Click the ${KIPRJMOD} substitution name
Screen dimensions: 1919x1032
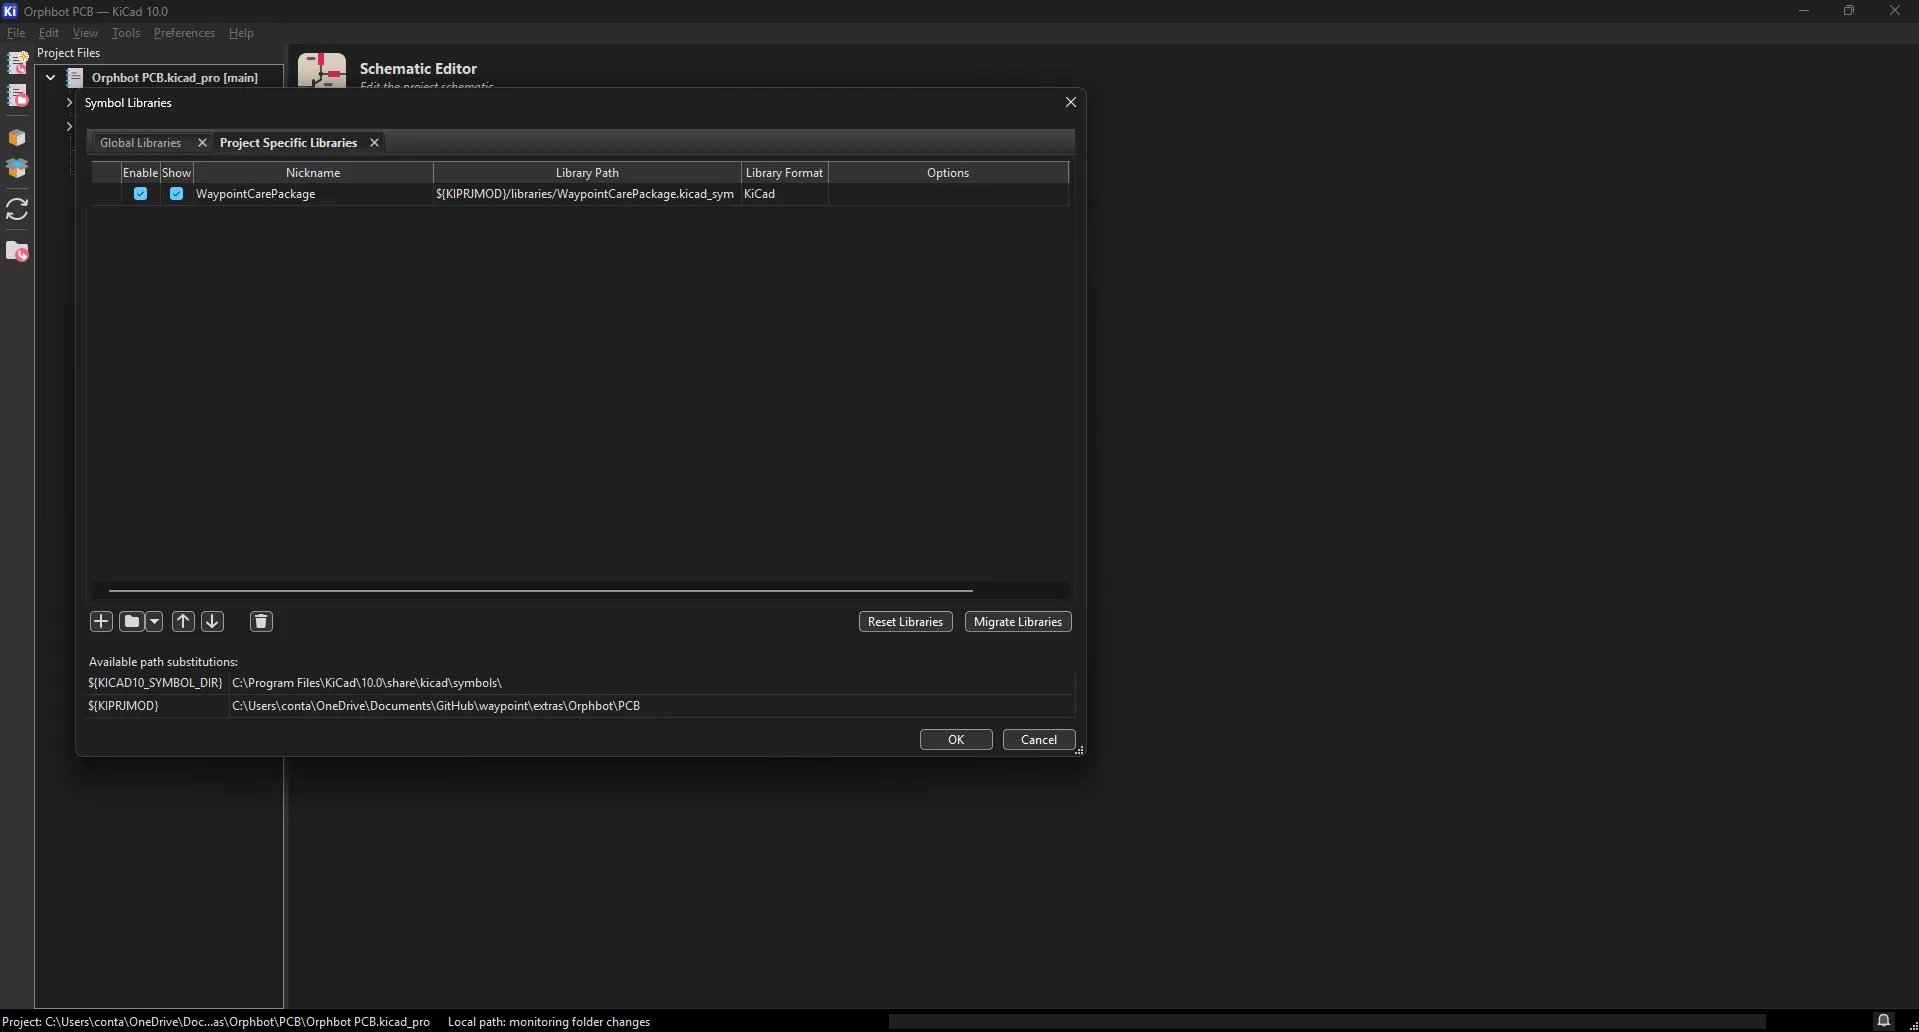123,706
